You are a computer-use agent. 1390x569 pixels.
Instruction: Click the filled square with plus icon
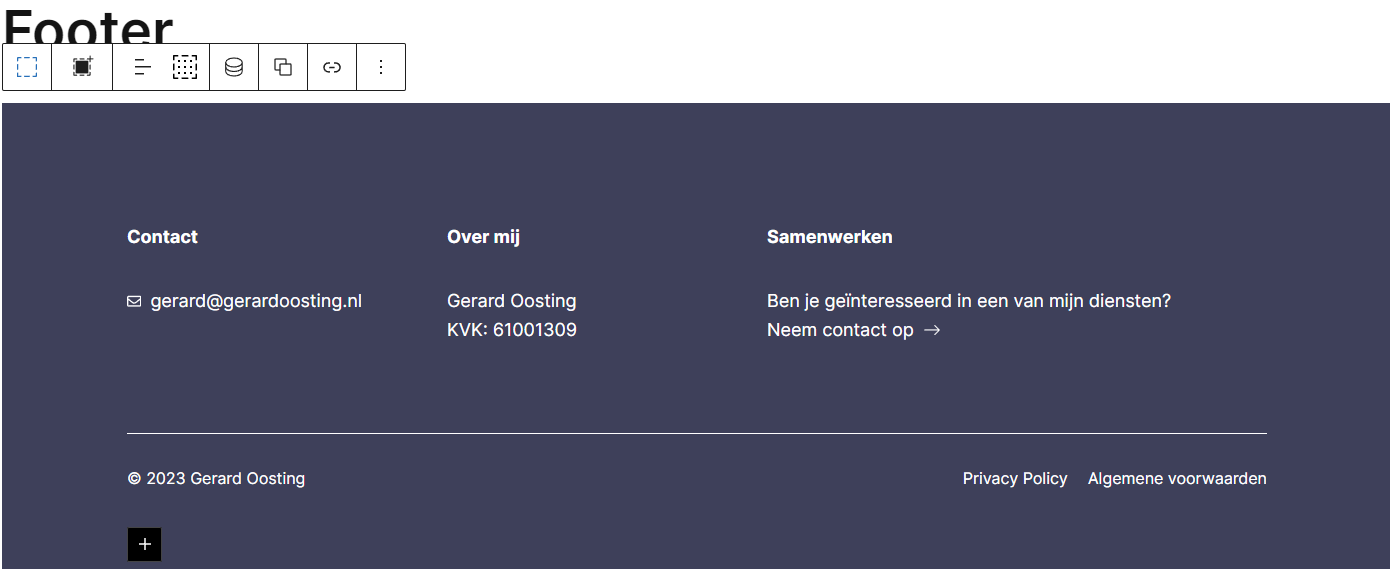(82, 67)
